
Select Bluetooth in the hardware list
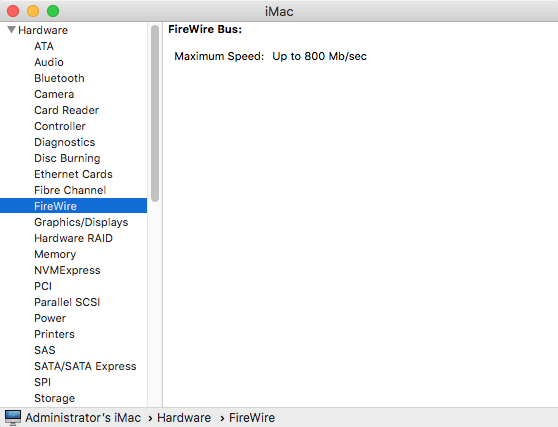59,78
